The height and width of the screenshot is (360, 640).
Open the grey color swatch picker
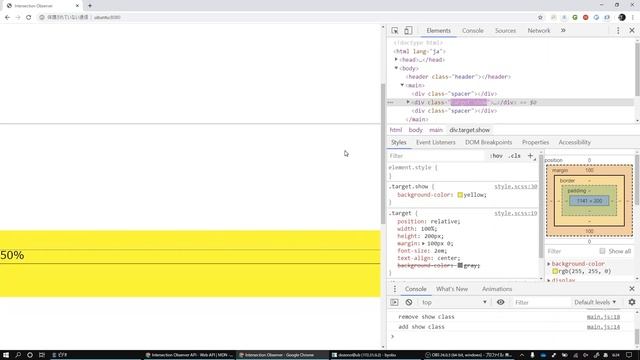point(460,265)
